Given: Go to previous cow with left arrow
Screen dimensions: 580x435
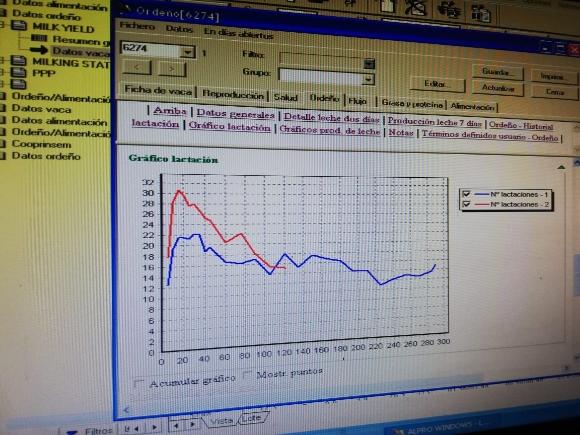Looking at the screenshot, I should tap(137, 67).
